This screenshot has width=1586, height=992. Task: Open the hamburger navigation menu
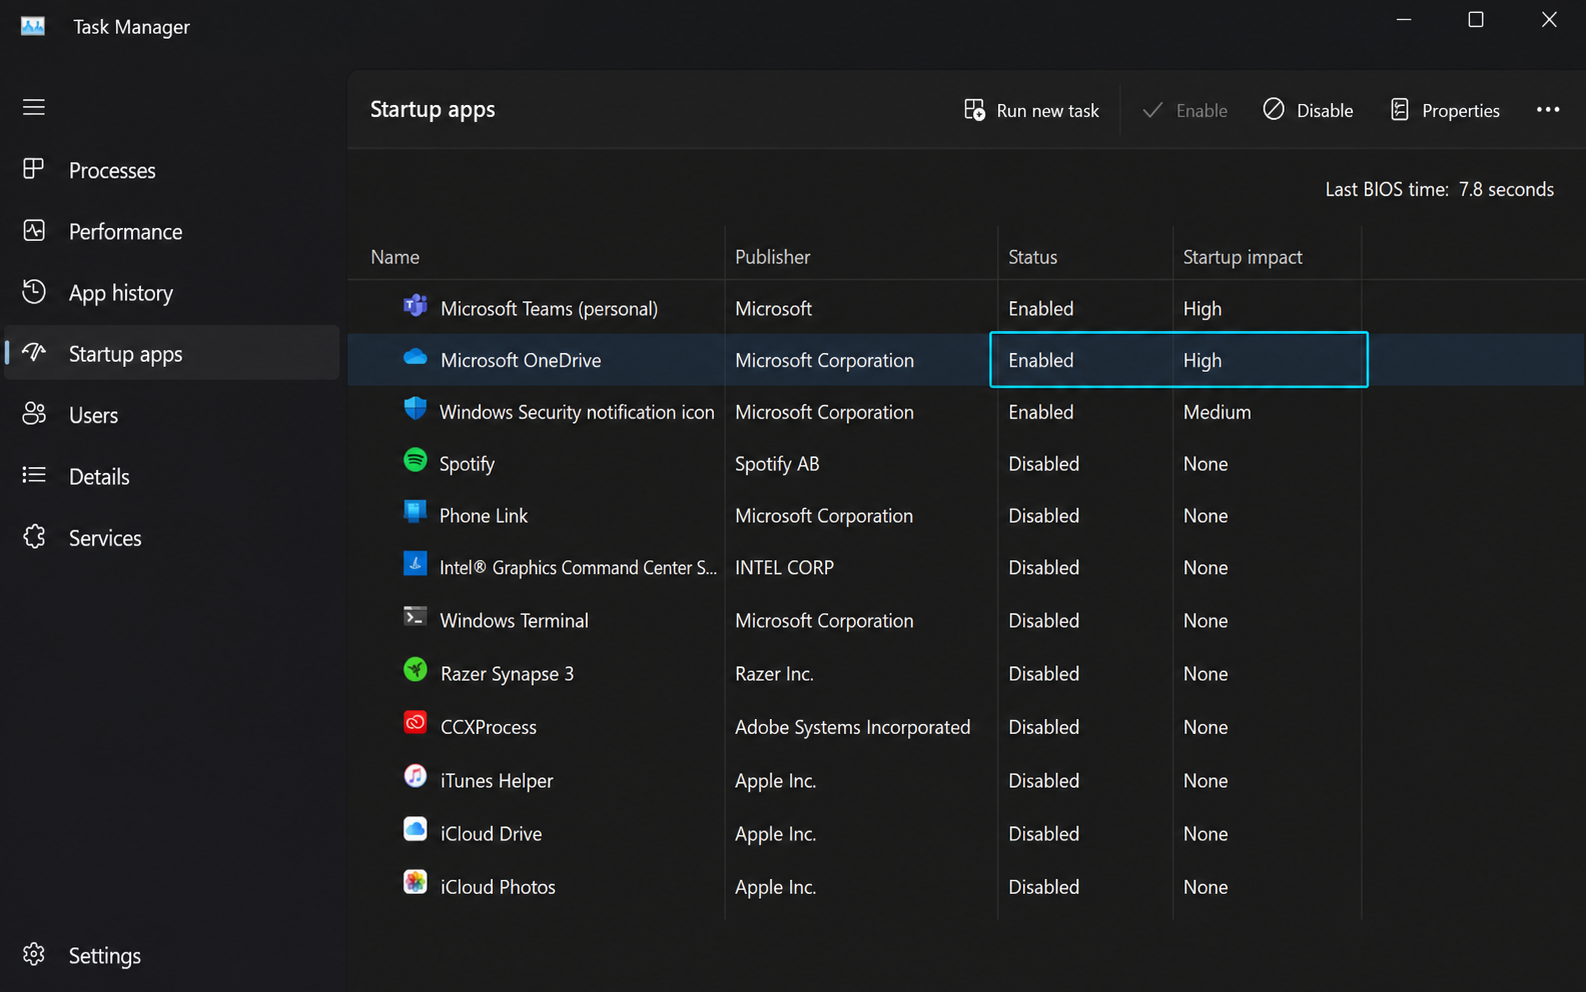point(34,107)
